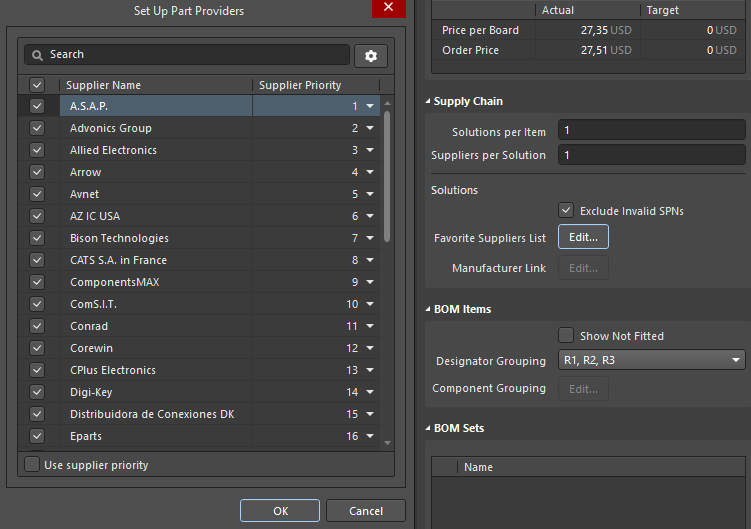The width and height of the screenshot is (751, 529).
Task: Open priority dropdown for Bison Technologies
Action: (370, 238)
